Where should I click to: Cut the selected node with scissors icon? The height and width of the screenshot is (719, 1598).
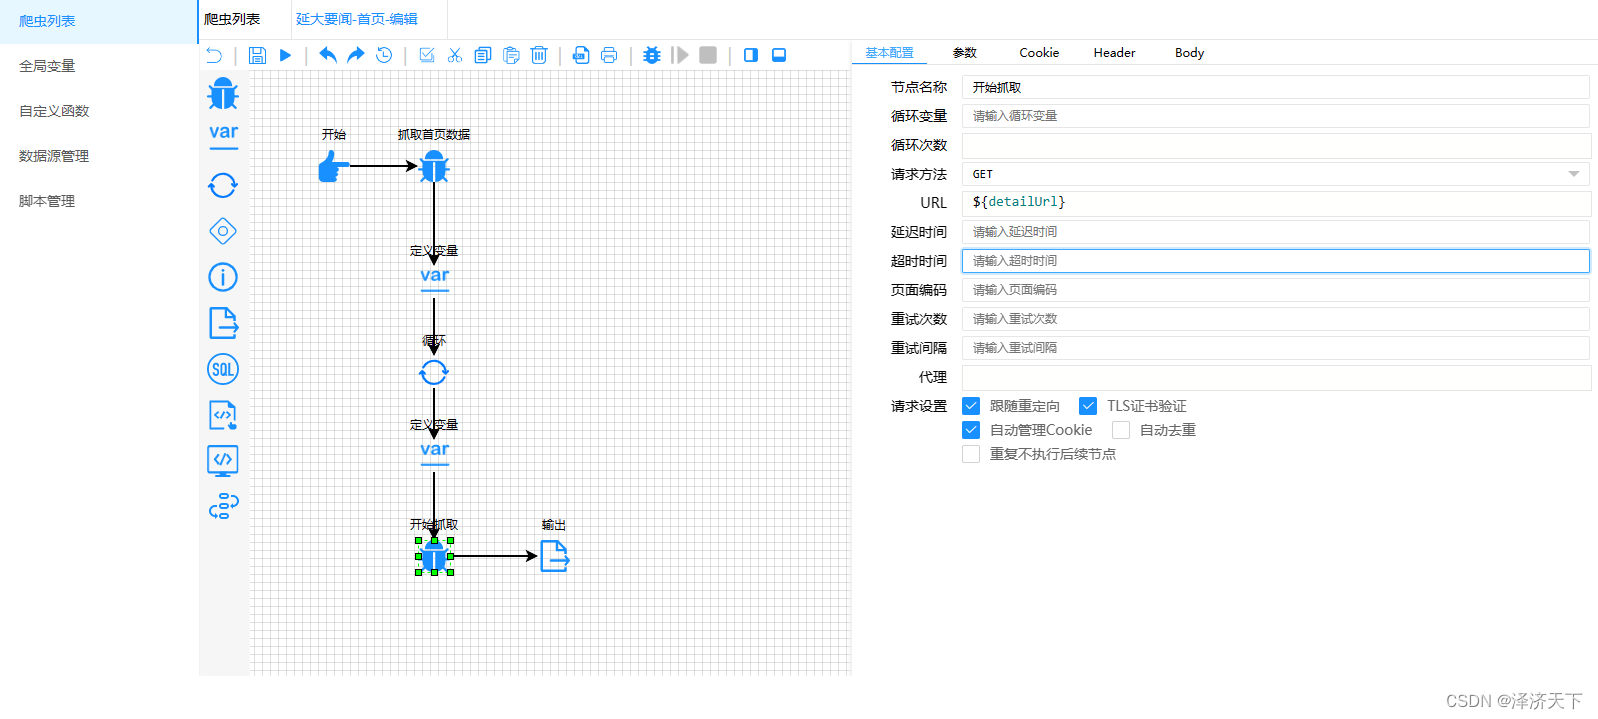coord(455,55)
